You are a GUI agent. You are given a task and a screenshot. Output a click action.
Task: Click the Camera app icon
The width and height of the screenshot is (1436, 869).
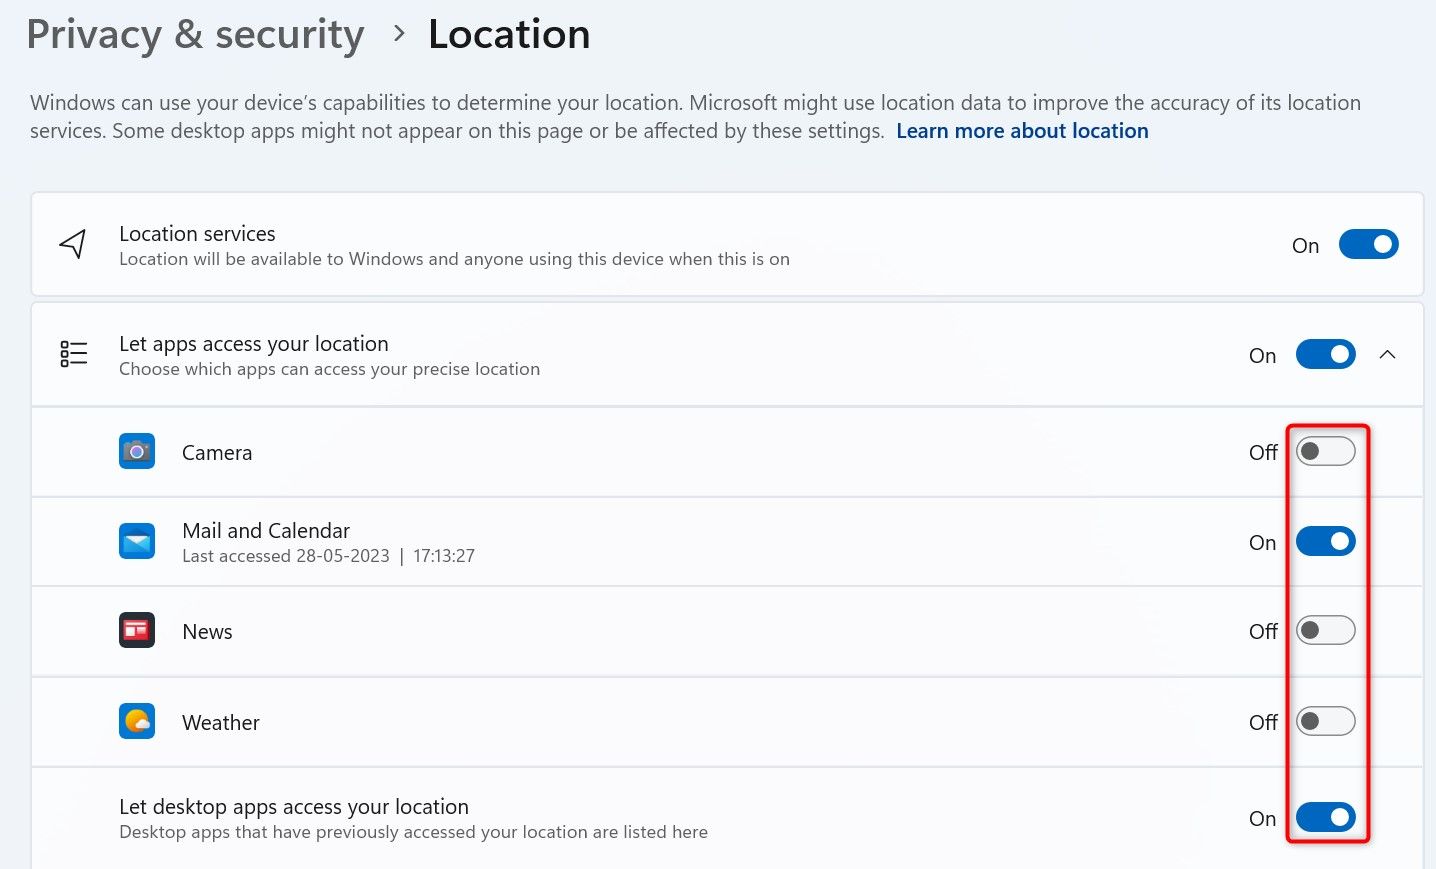click(x=137, y=452)
